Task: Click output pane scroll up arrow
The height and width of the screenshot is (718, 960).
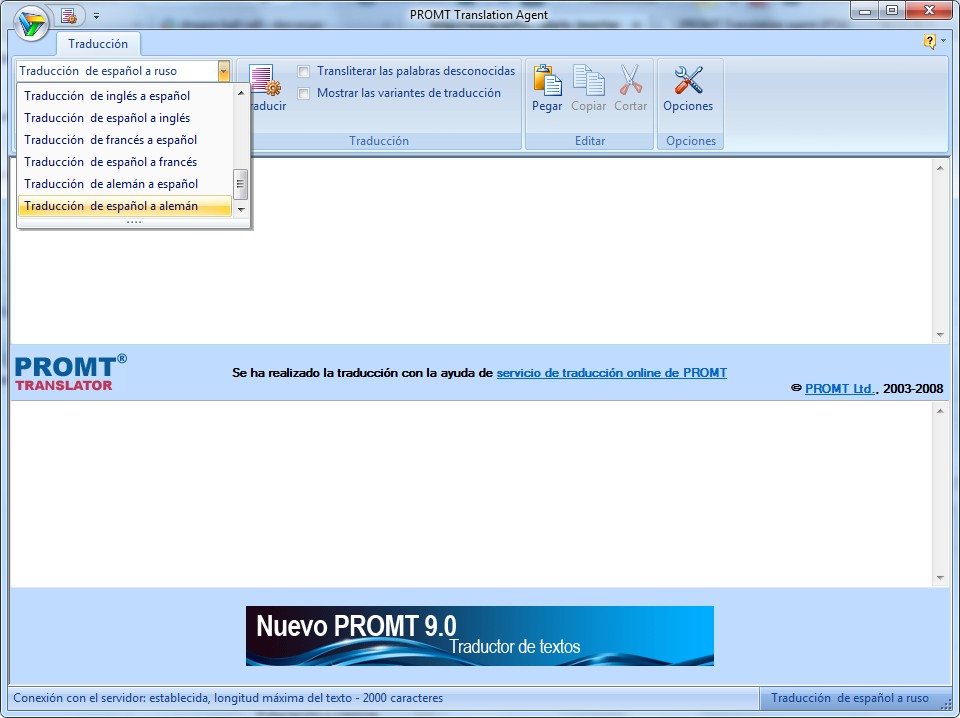Action: click(x=940, y=411)
